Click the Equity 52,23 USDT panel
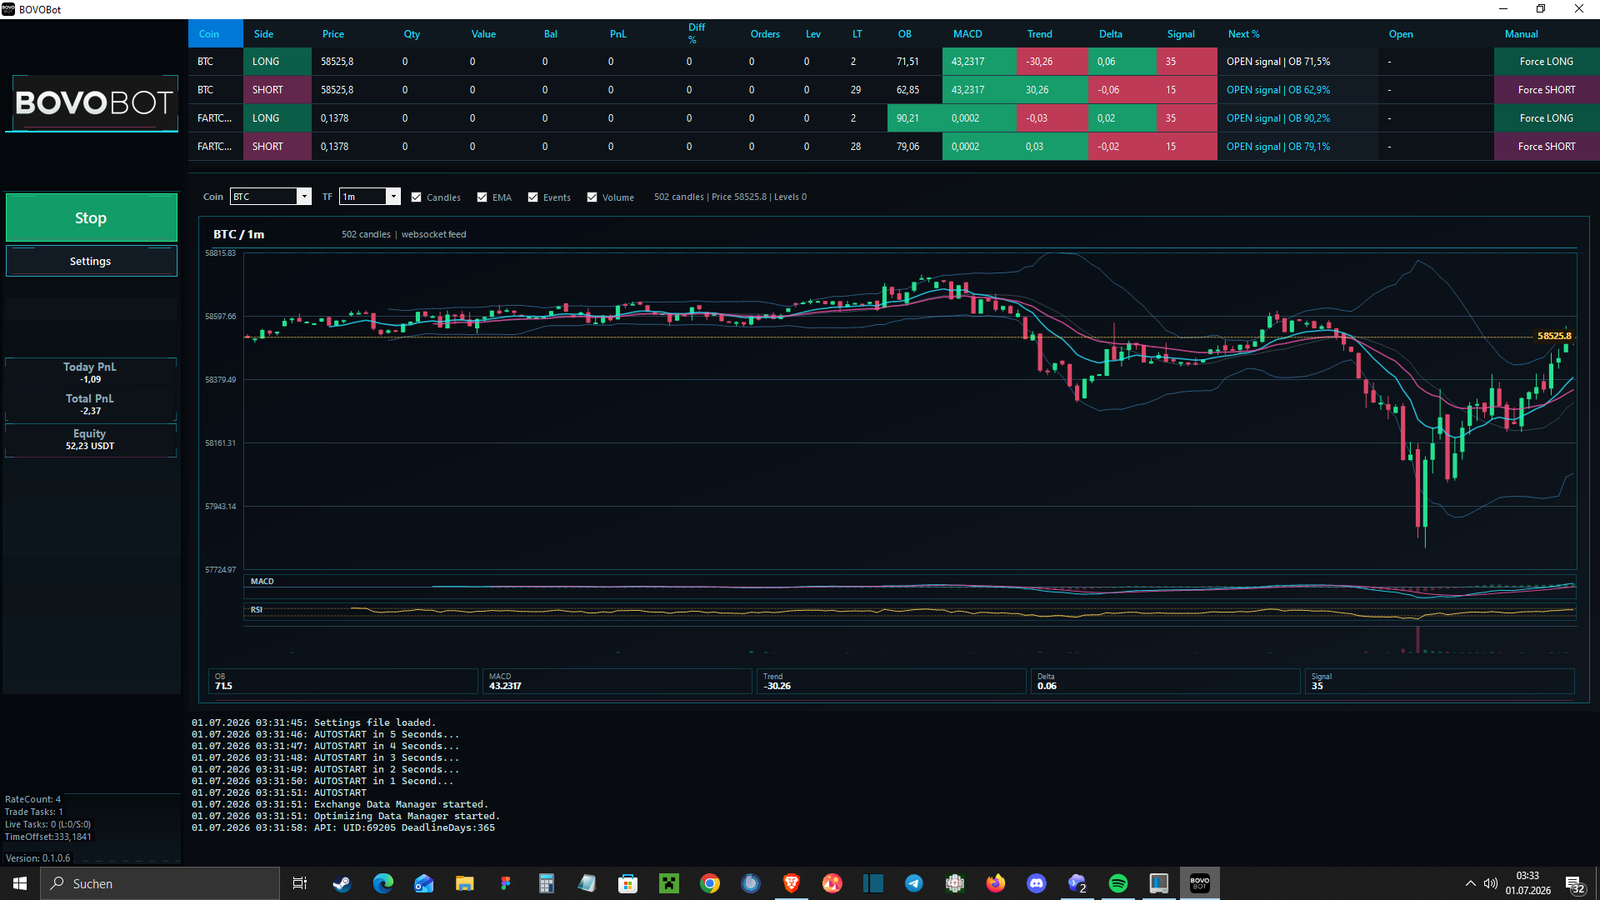This screenshot has width=1600, height=900. [x=91, y=440]
